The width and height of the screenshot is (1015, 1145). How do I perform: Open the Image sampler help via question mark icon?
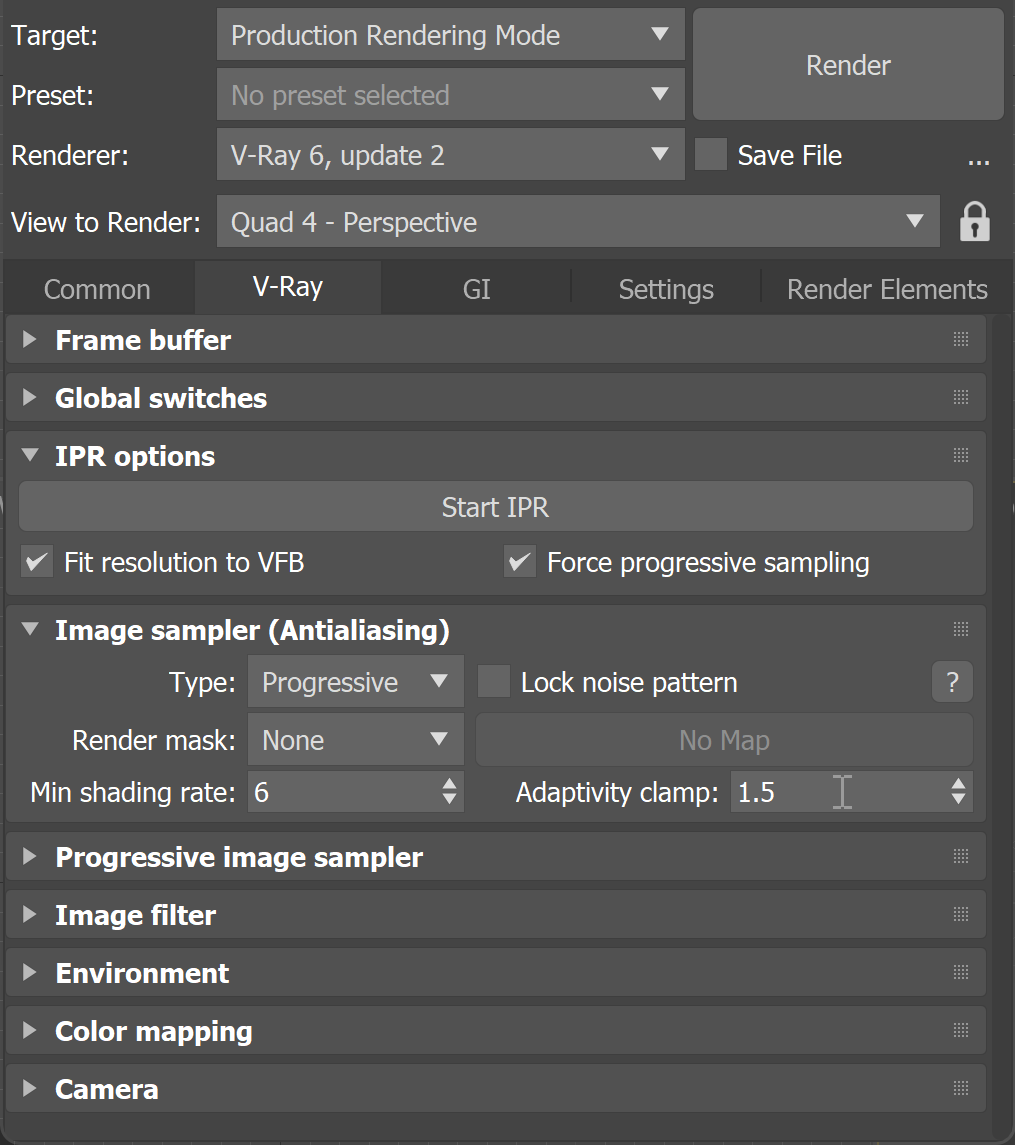951,681
